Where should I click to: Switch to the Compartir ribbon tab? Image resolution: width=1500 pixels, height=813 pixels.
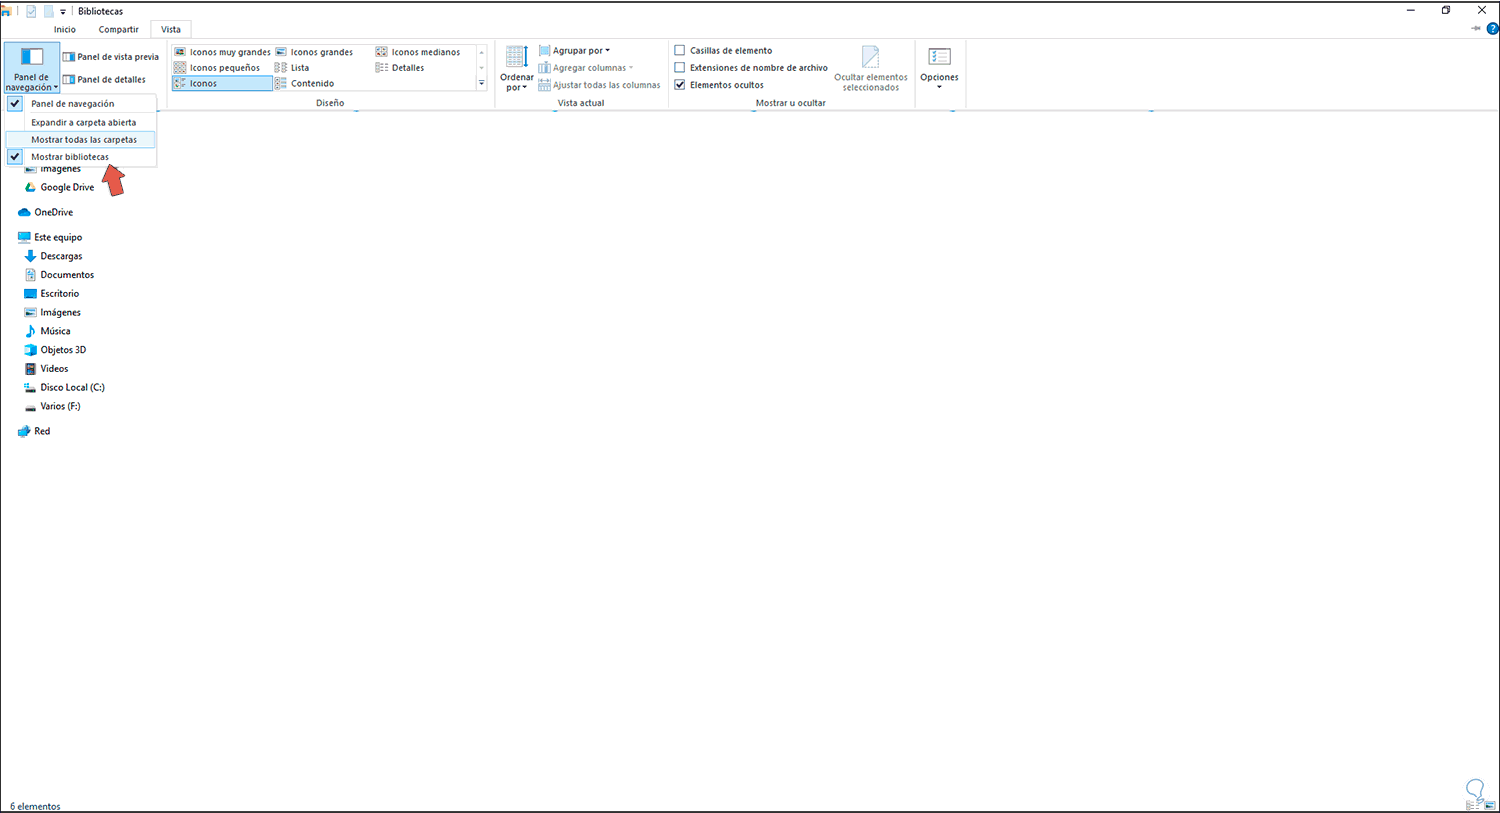(118, 30)
